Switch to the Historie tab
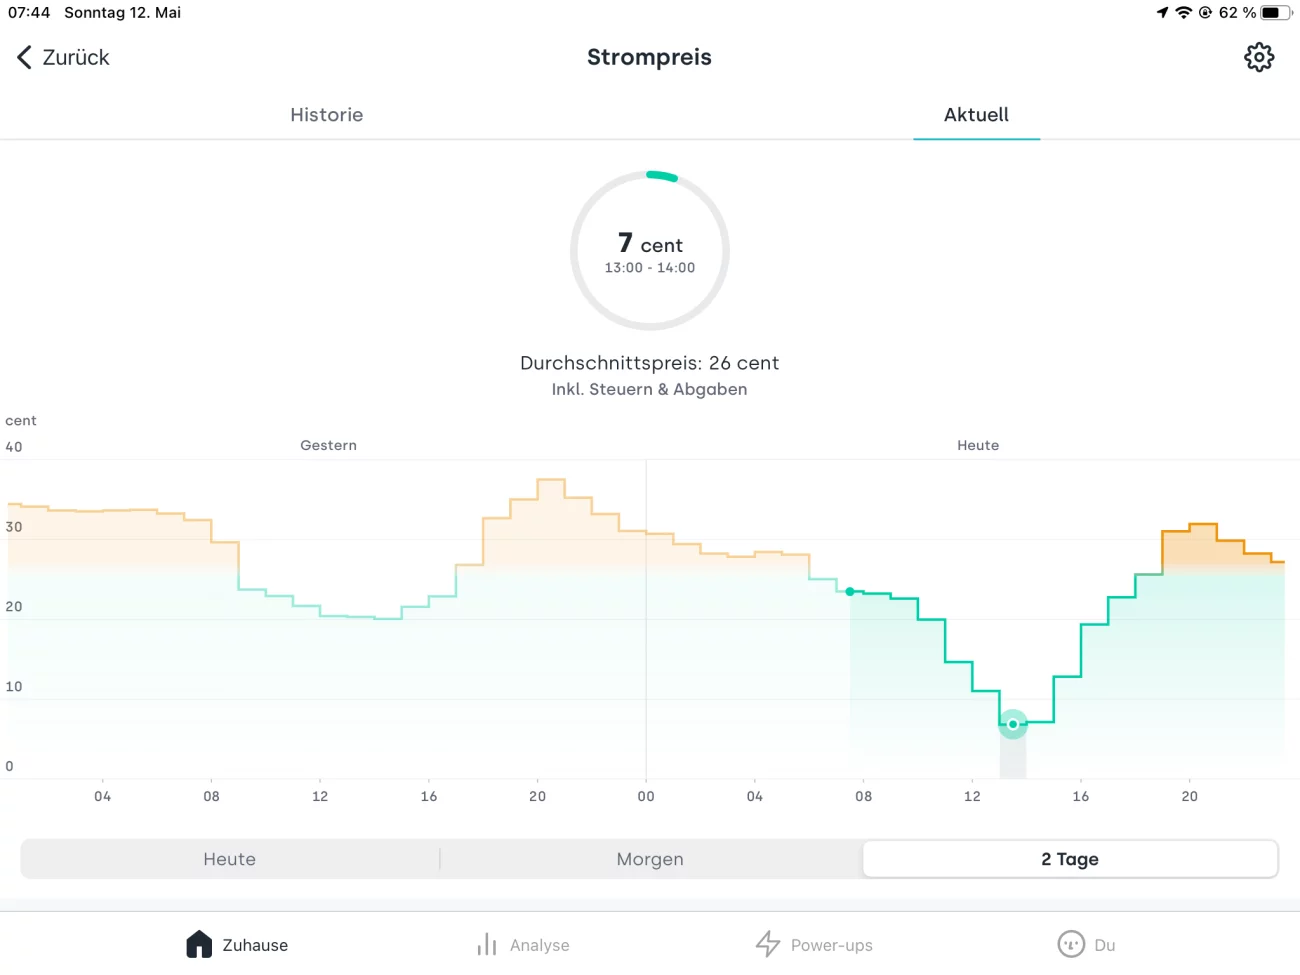Screen dimensions: 1300x975 click(326, 115)
